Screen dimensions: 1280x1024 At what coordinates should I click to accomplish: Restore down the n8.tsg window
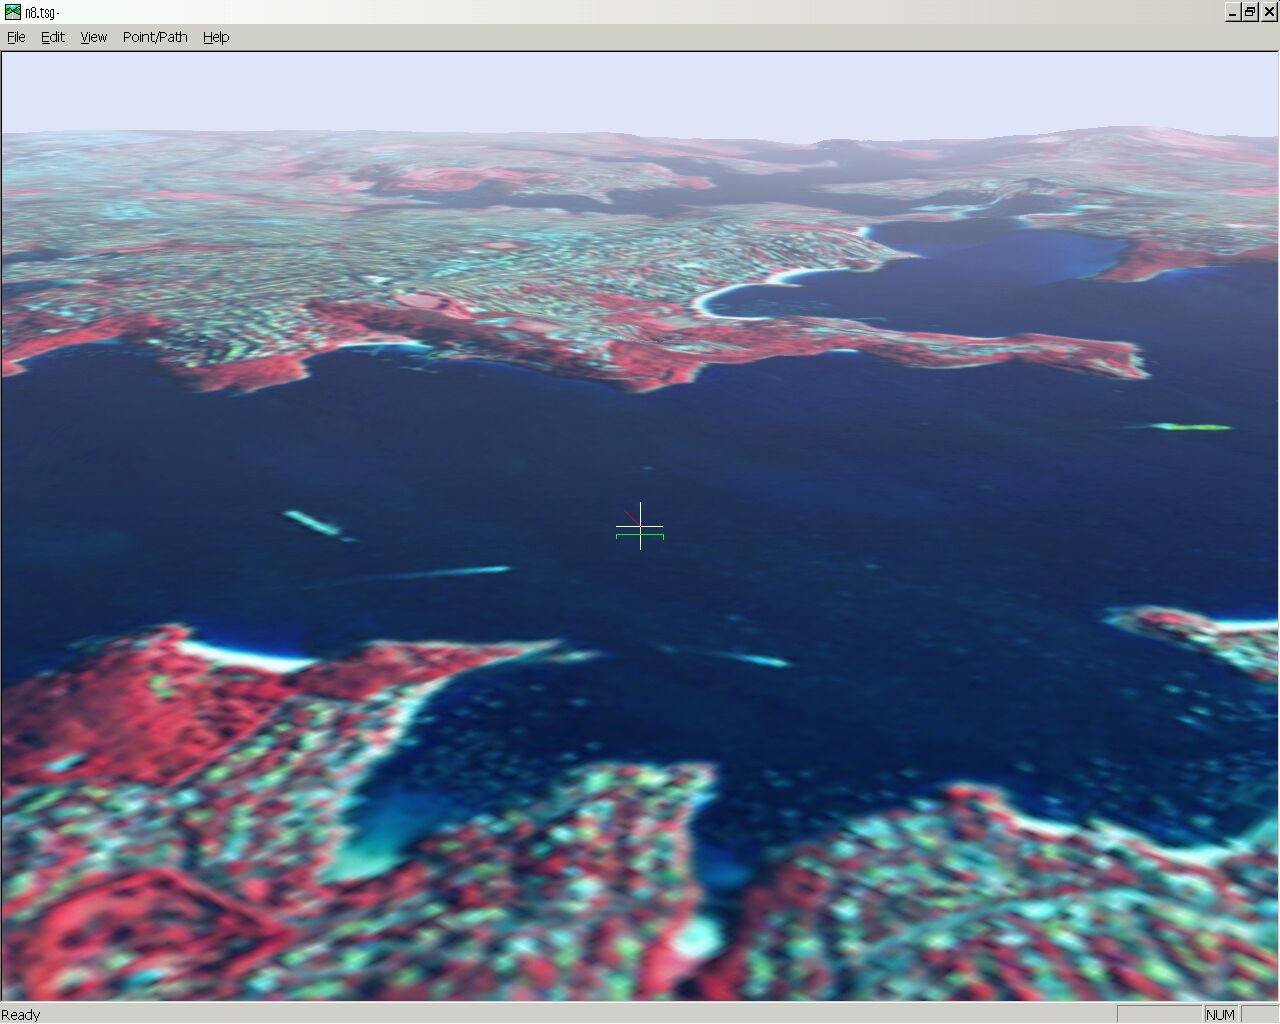click(x=1250, y=12)
